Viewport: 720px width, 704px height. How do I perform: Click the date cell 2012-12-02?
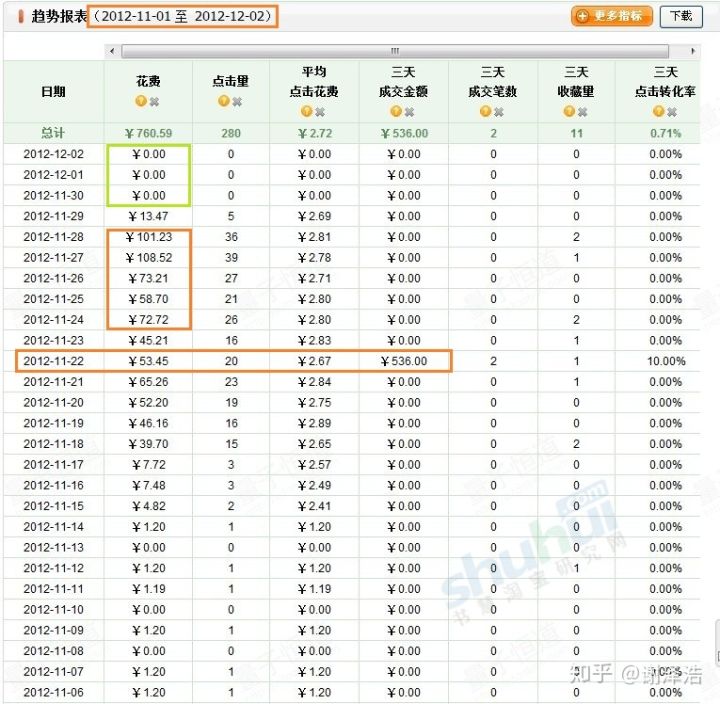coord(54,154)
